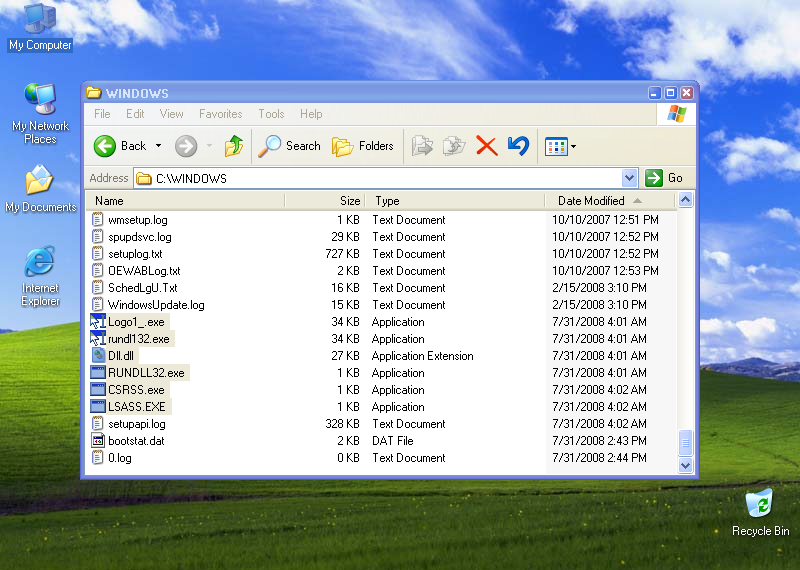The image size is (800, 570).
Task: Click the '10/10/2007 12:53 PM' date
Action: click(x=606, y=270)
